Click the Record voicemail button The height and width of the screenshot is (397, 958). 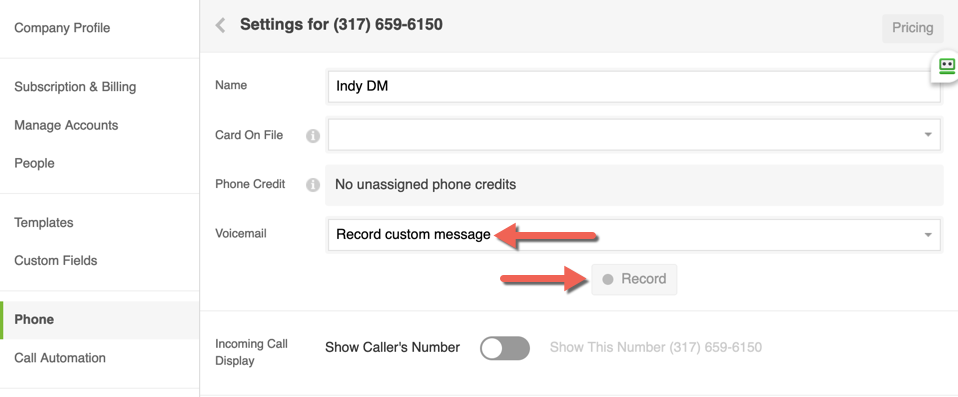(634, 279)
